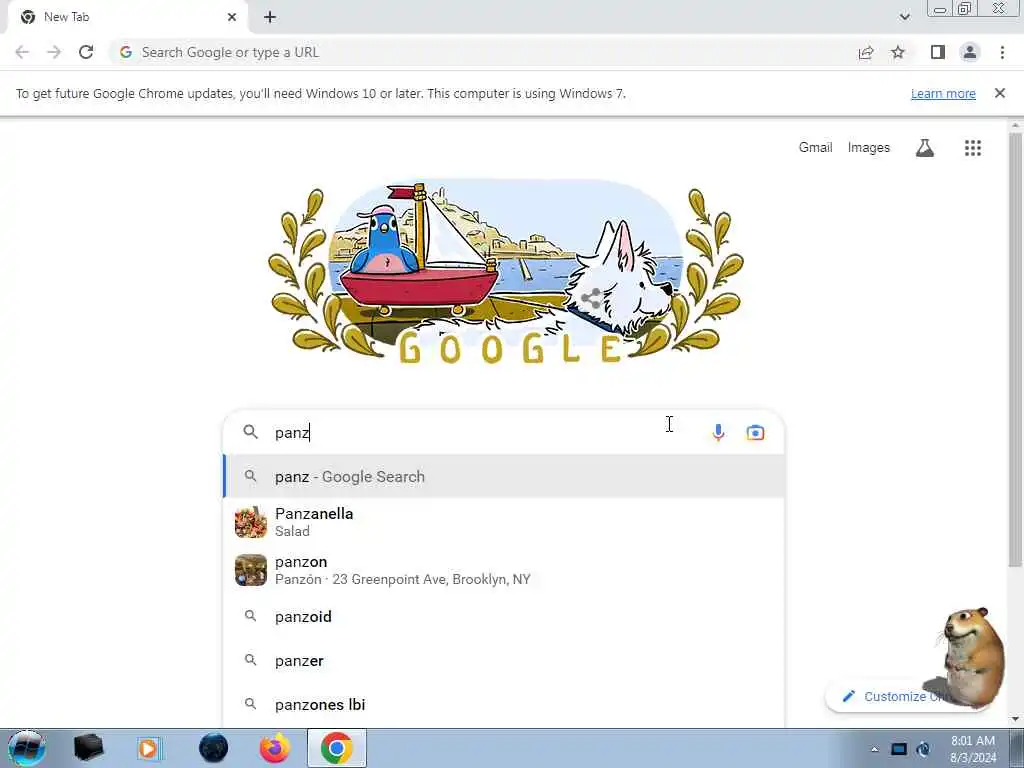1024x768 pixels.
Task: Open Chrome's three-dot menu
Action: [x=1002, y=52]
